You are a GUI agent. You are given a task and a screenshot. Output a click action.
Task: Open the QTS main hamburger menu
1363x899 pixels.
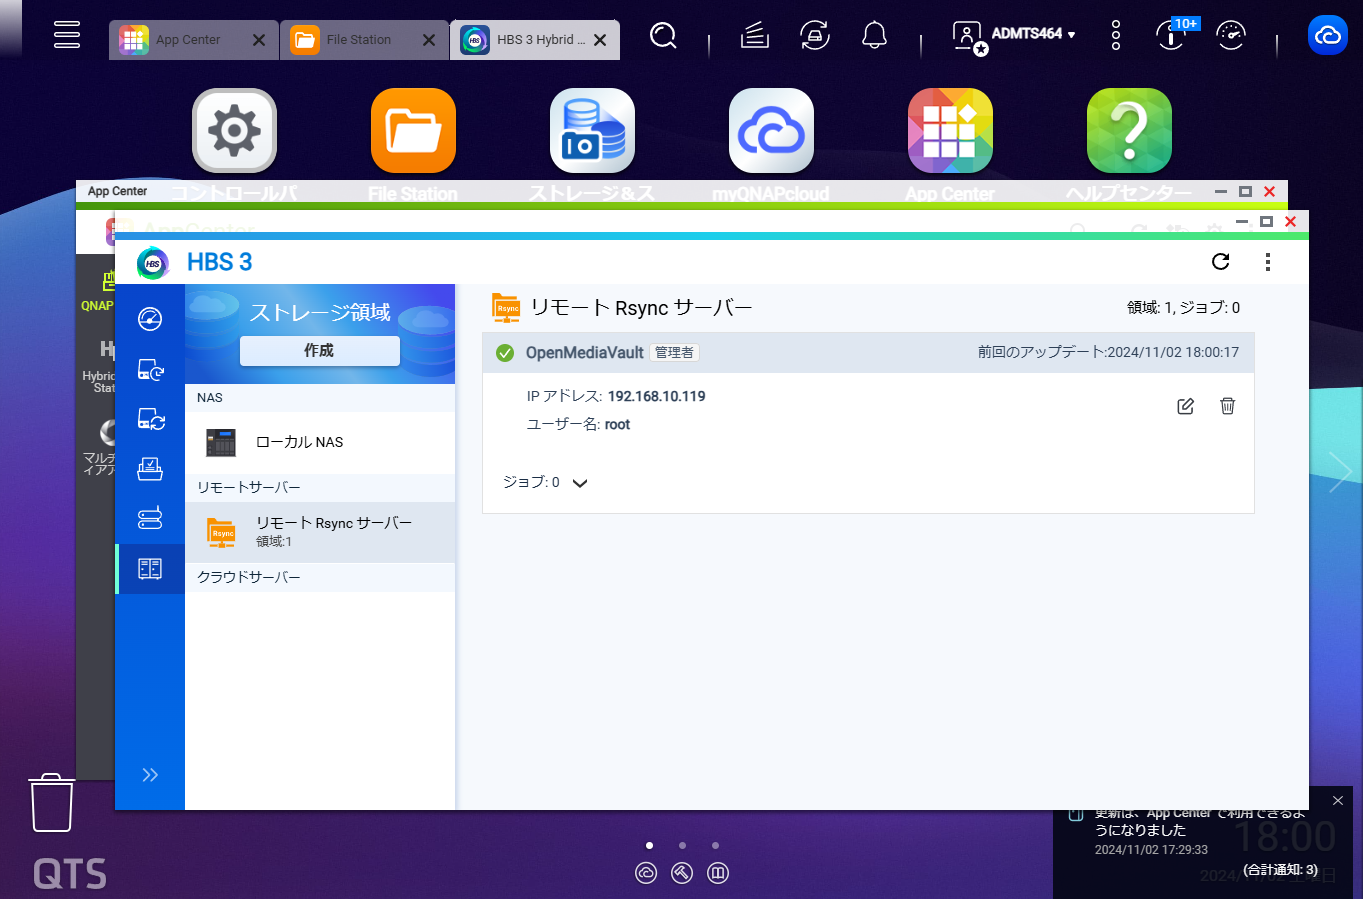pyautogui.click(x=67, y=34)
